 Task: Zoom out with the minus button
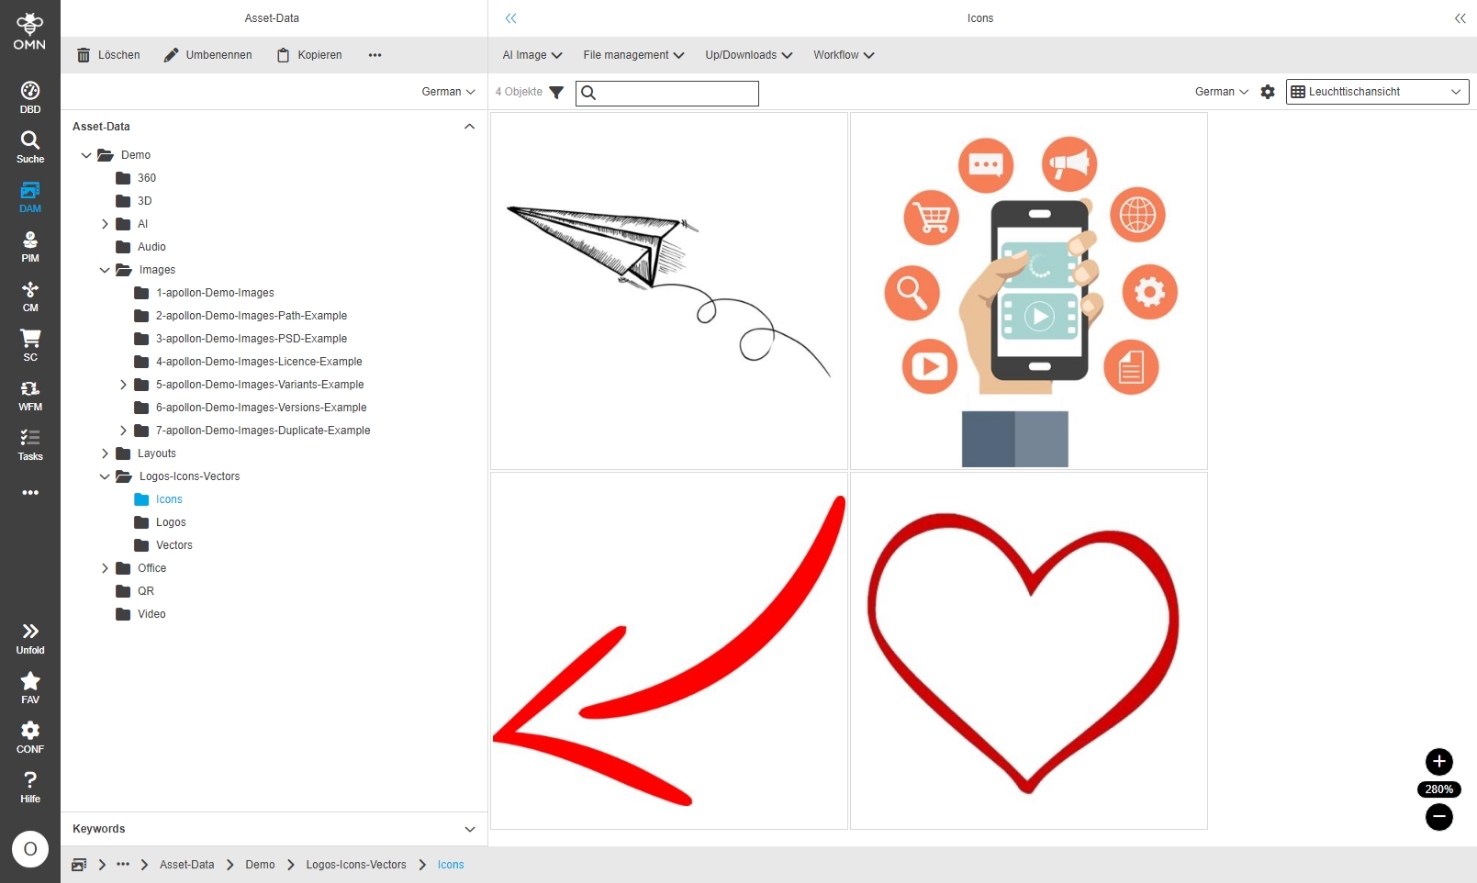coord(1439,817)
